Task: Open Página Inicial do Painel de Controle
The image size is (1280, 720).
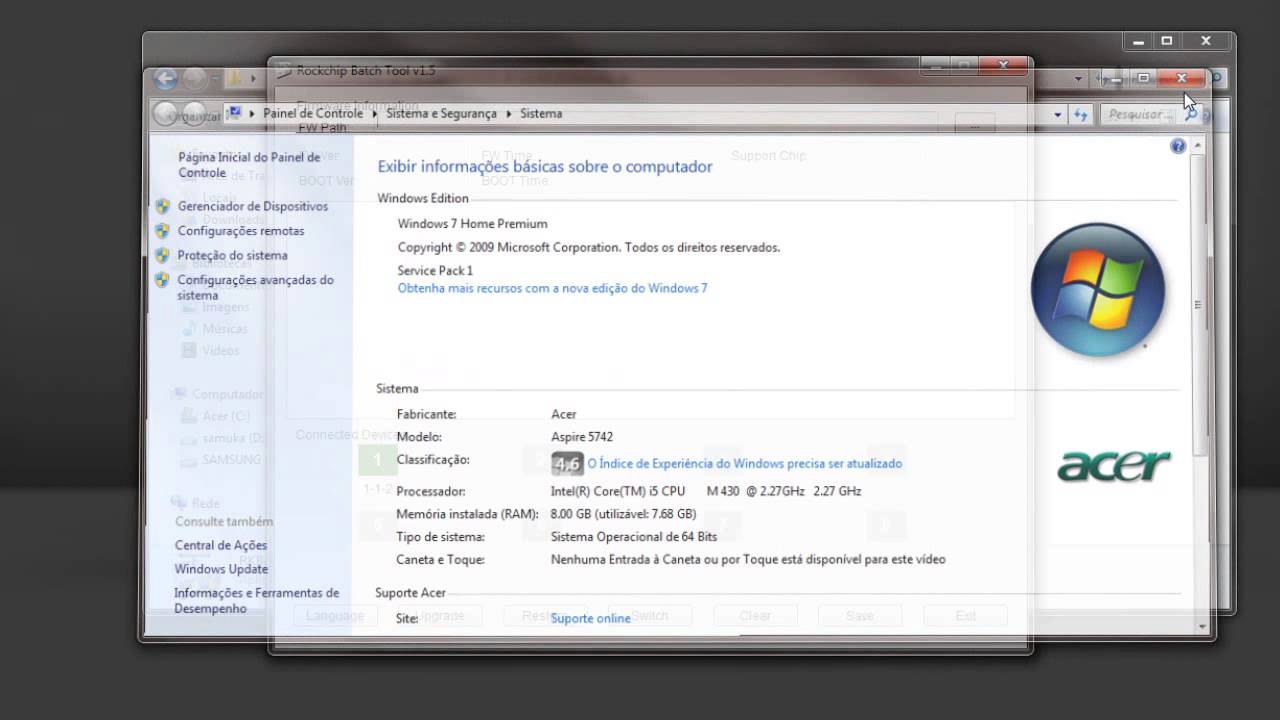Action: [249, 165]
